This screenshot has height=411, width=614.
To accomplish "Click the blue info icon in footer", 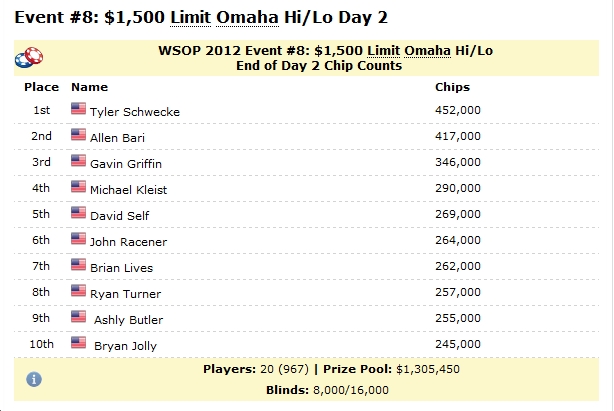I will pos(34,379).
